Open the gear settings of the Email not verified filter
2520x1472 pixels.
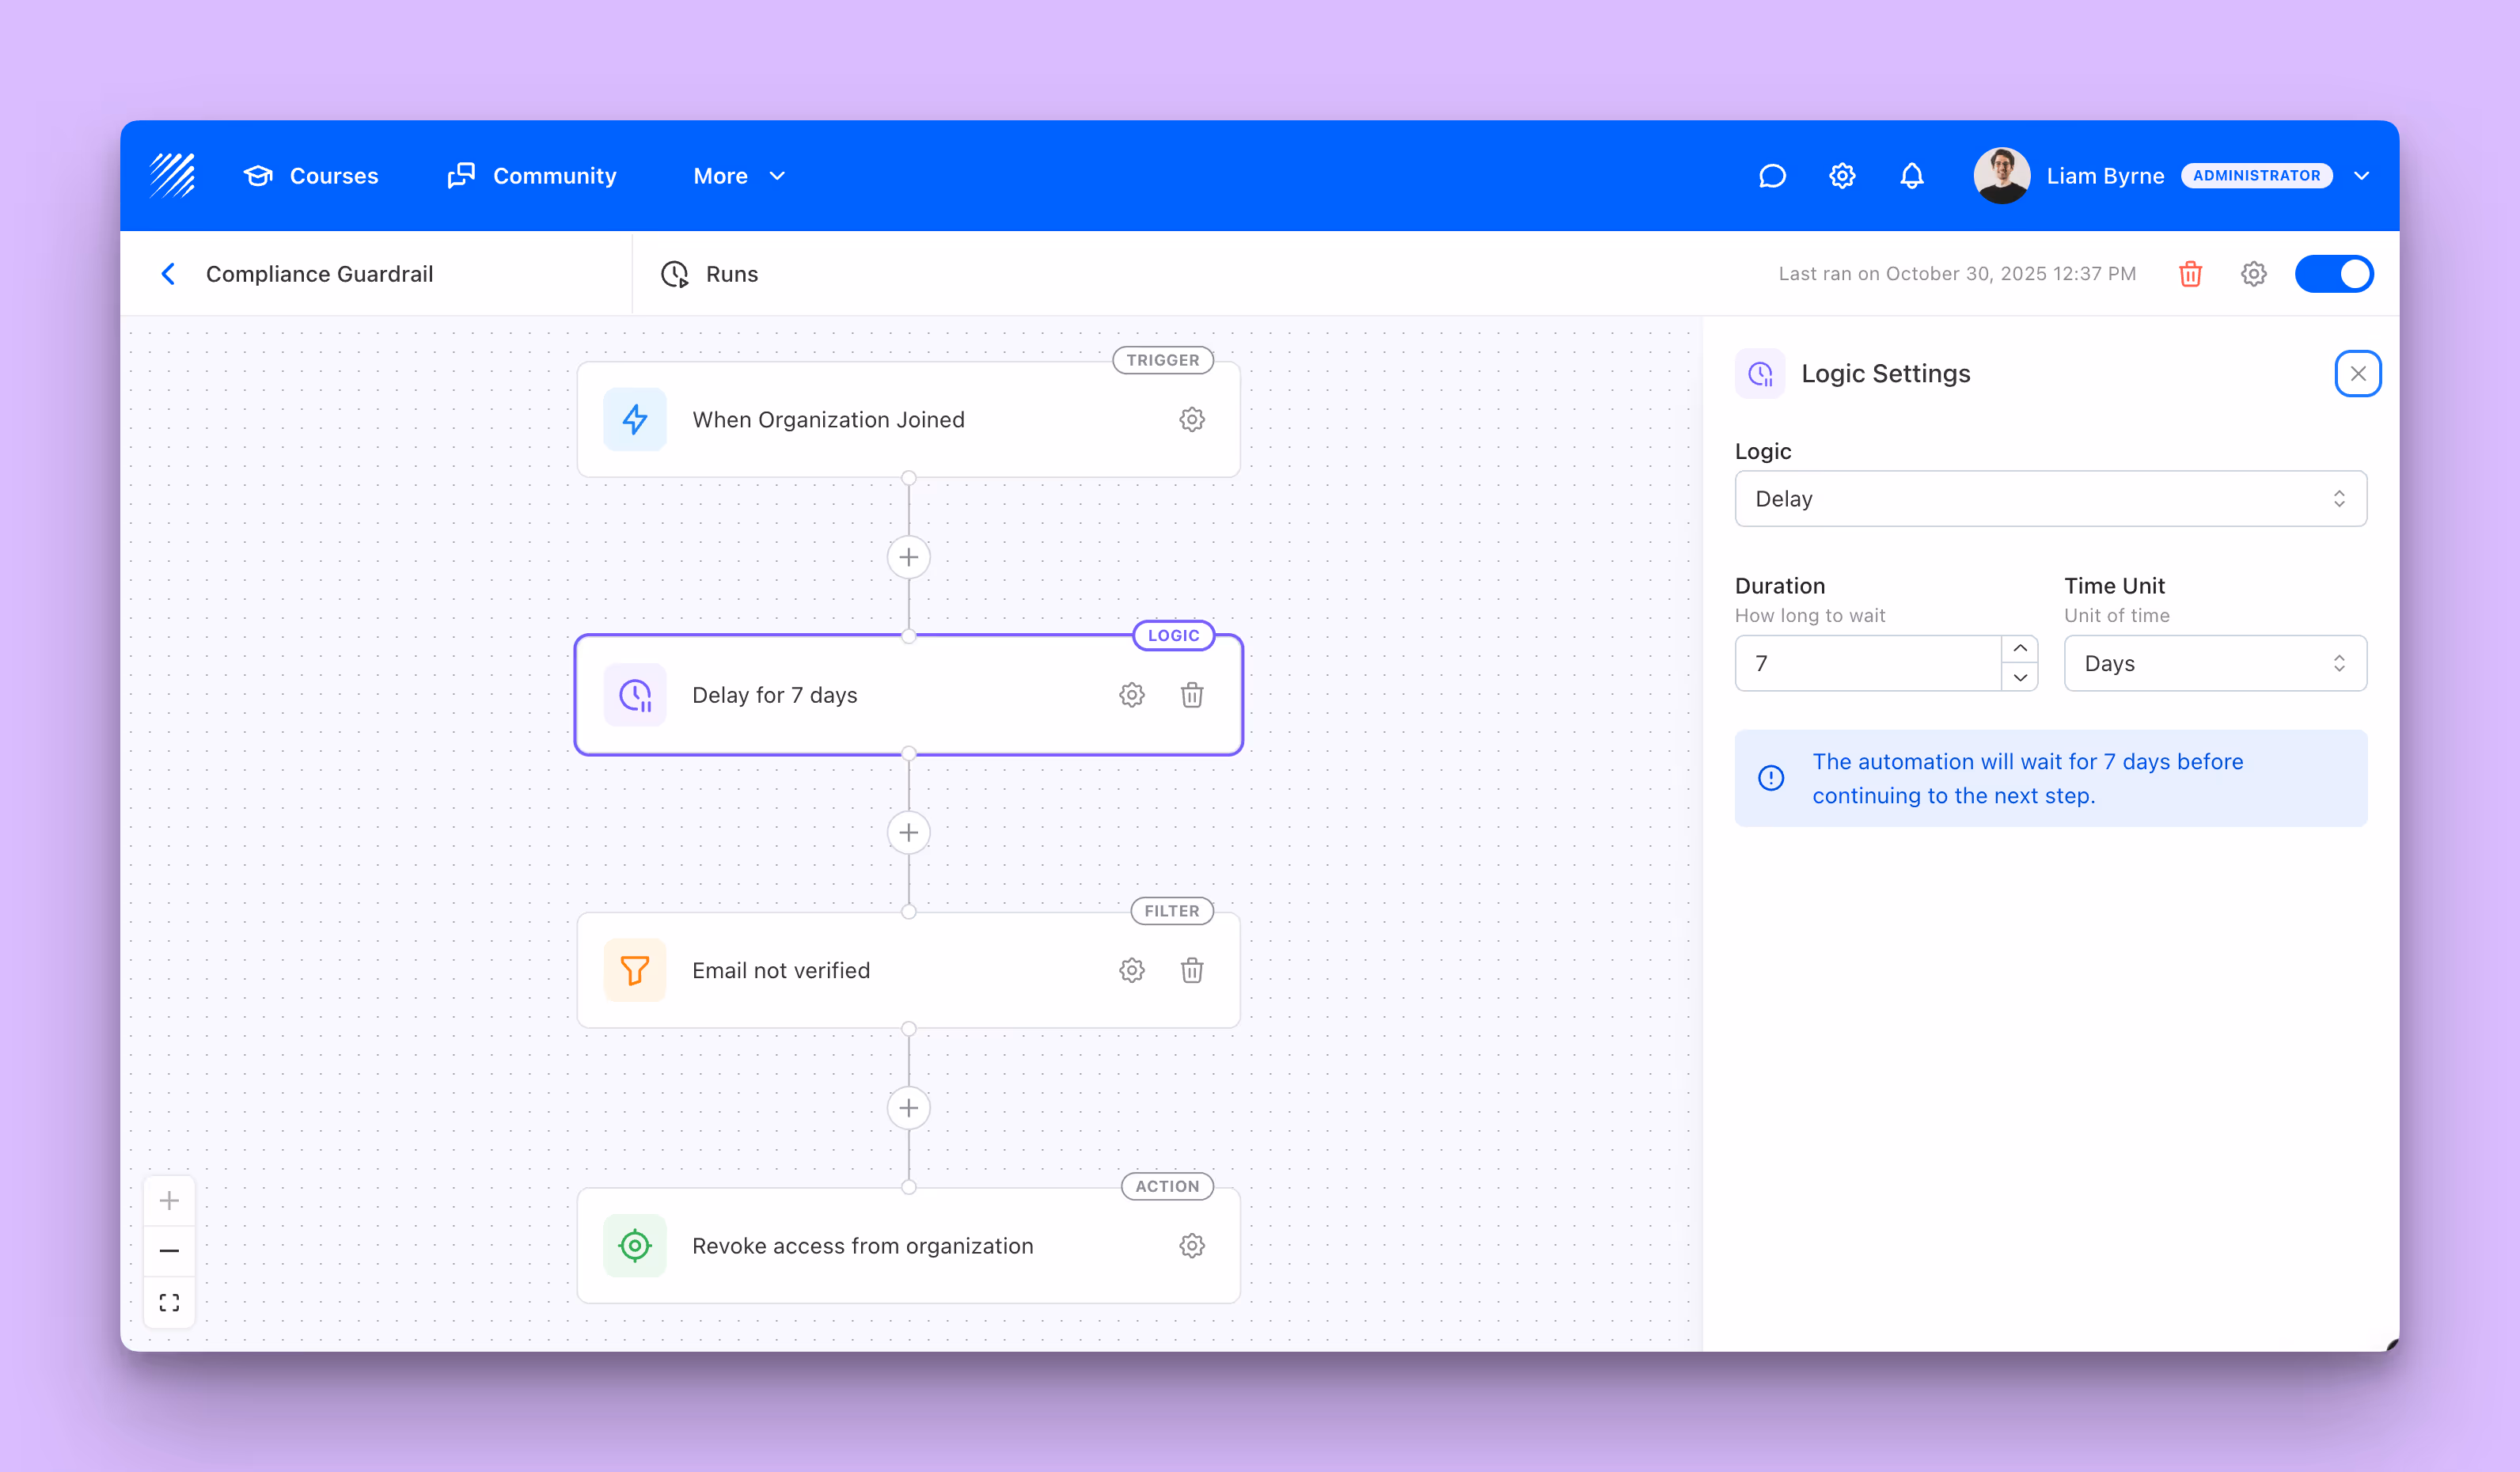(x=1131, y=970)
